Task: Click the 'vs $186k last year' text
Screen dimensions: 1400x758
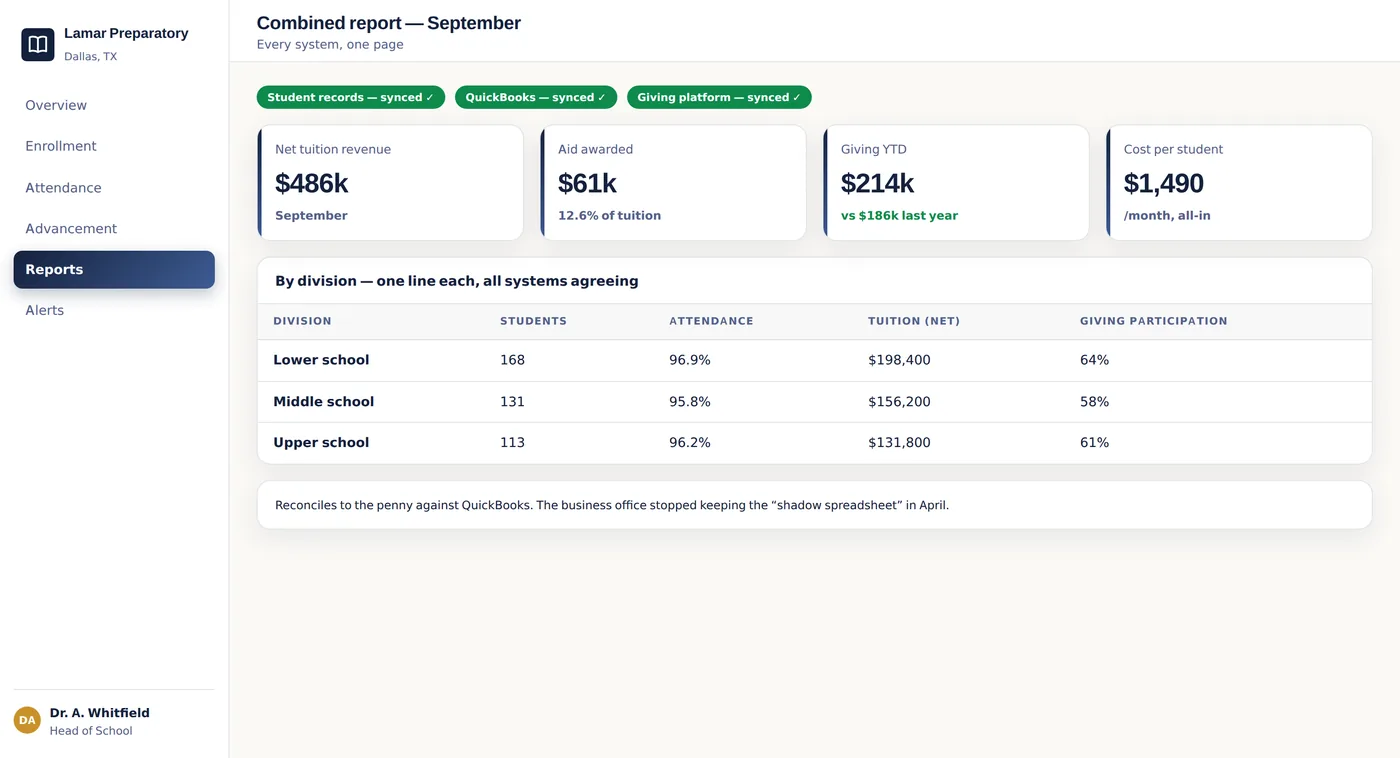Action: [x=899, y=216]
